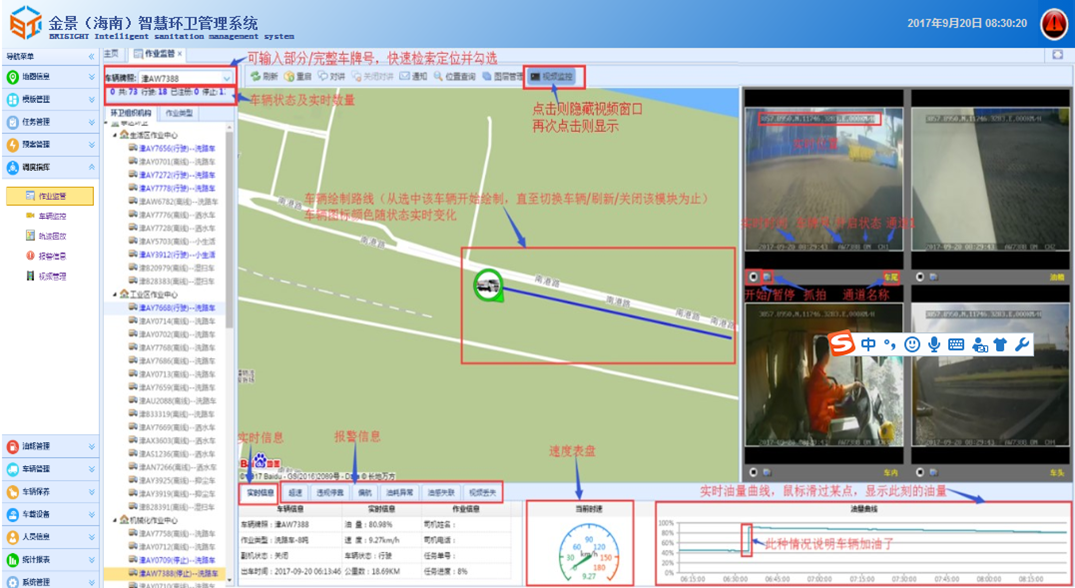Expand the 统计报表 section chevron

[91, 559]
